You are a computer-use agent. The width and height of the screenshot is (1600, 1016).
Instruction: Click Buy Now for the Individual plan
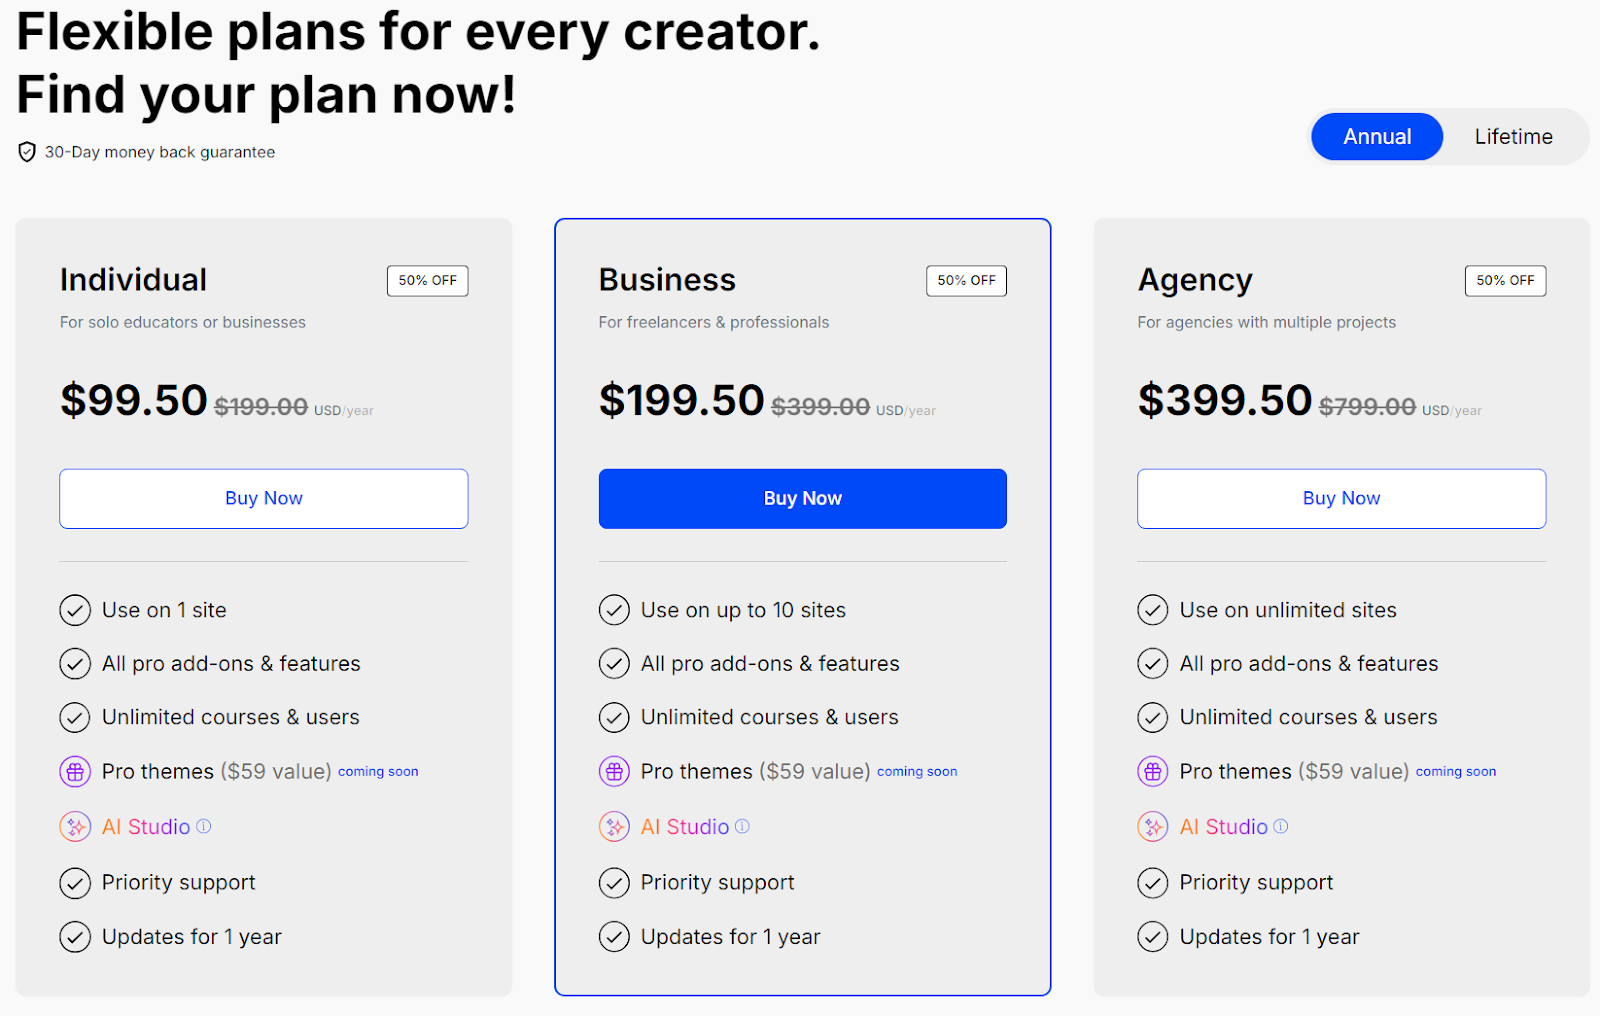click(x=263, y=498)
